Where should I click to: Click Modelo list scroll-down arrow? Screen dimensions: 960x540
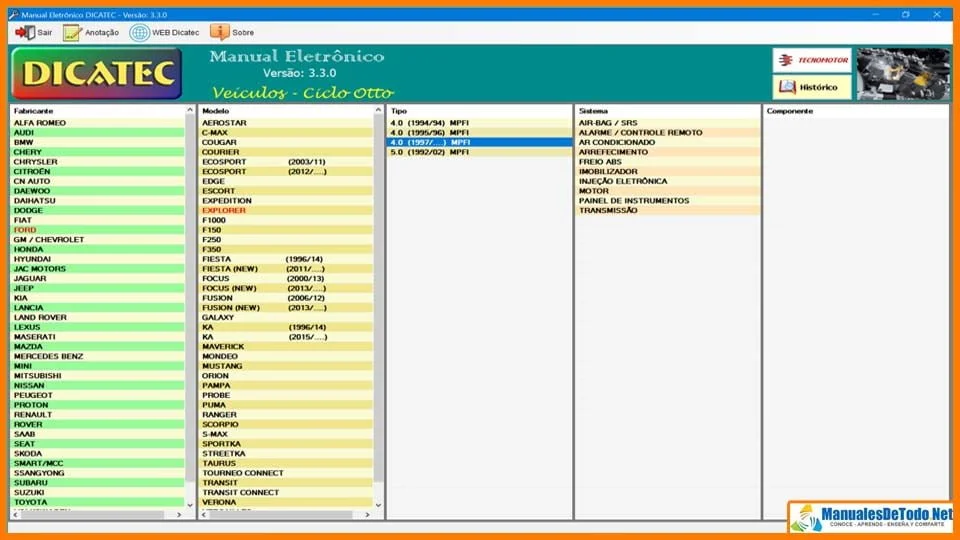click(378, 505)
